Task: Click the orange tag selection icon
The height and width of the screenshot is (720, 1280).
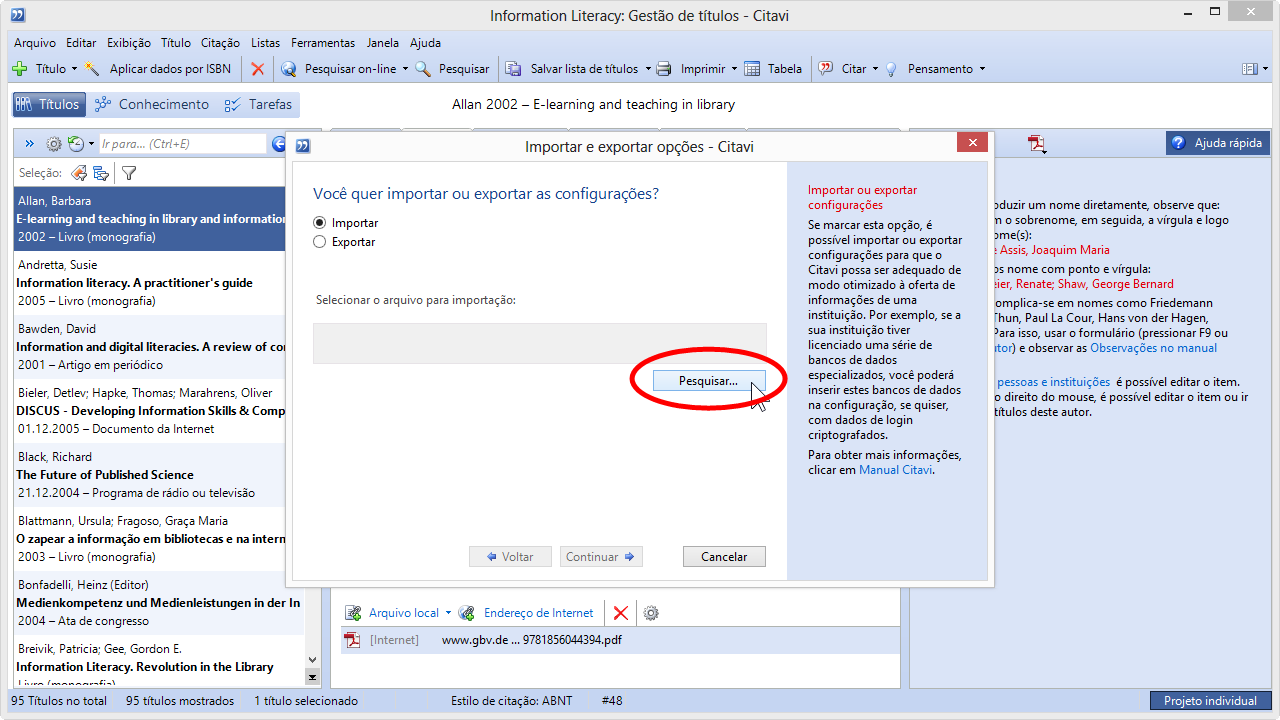Action: click(x=79, y=173)
